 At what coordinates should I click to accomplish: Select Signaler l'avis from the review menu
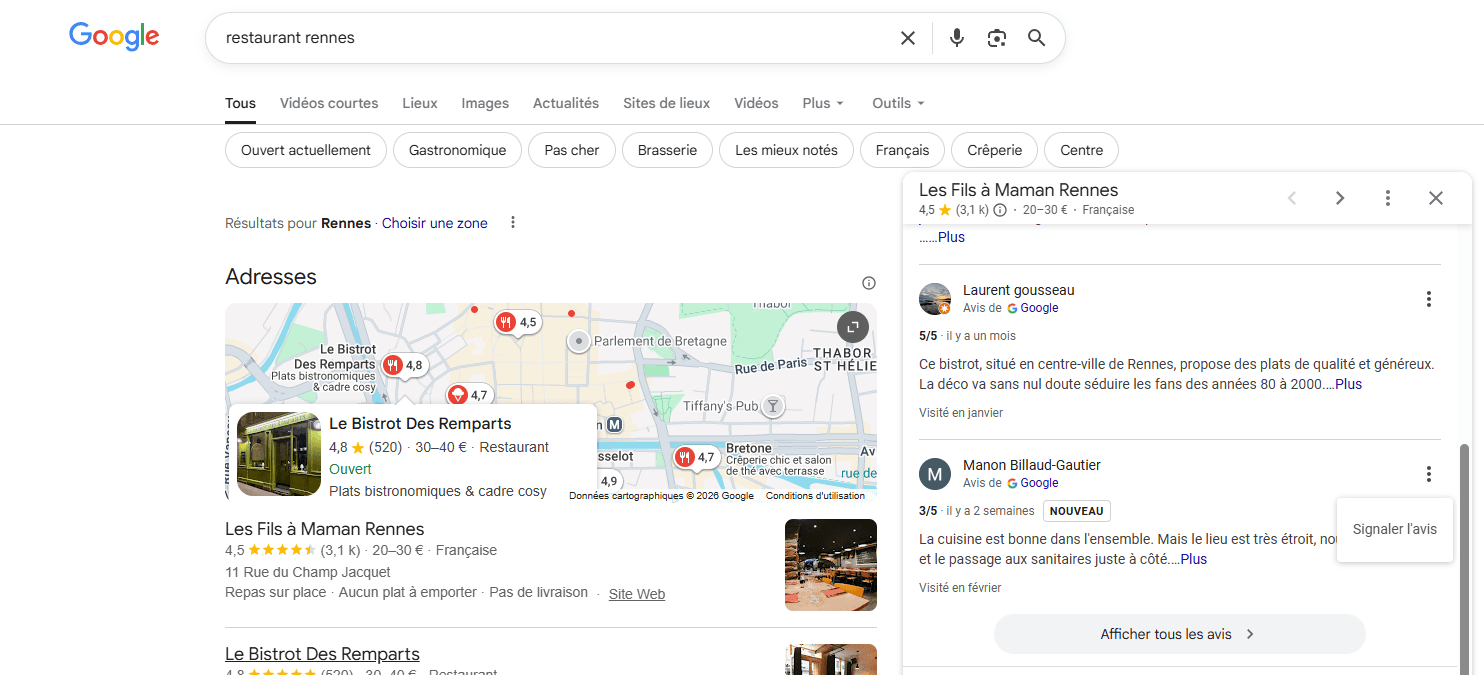pos(1394,529)
